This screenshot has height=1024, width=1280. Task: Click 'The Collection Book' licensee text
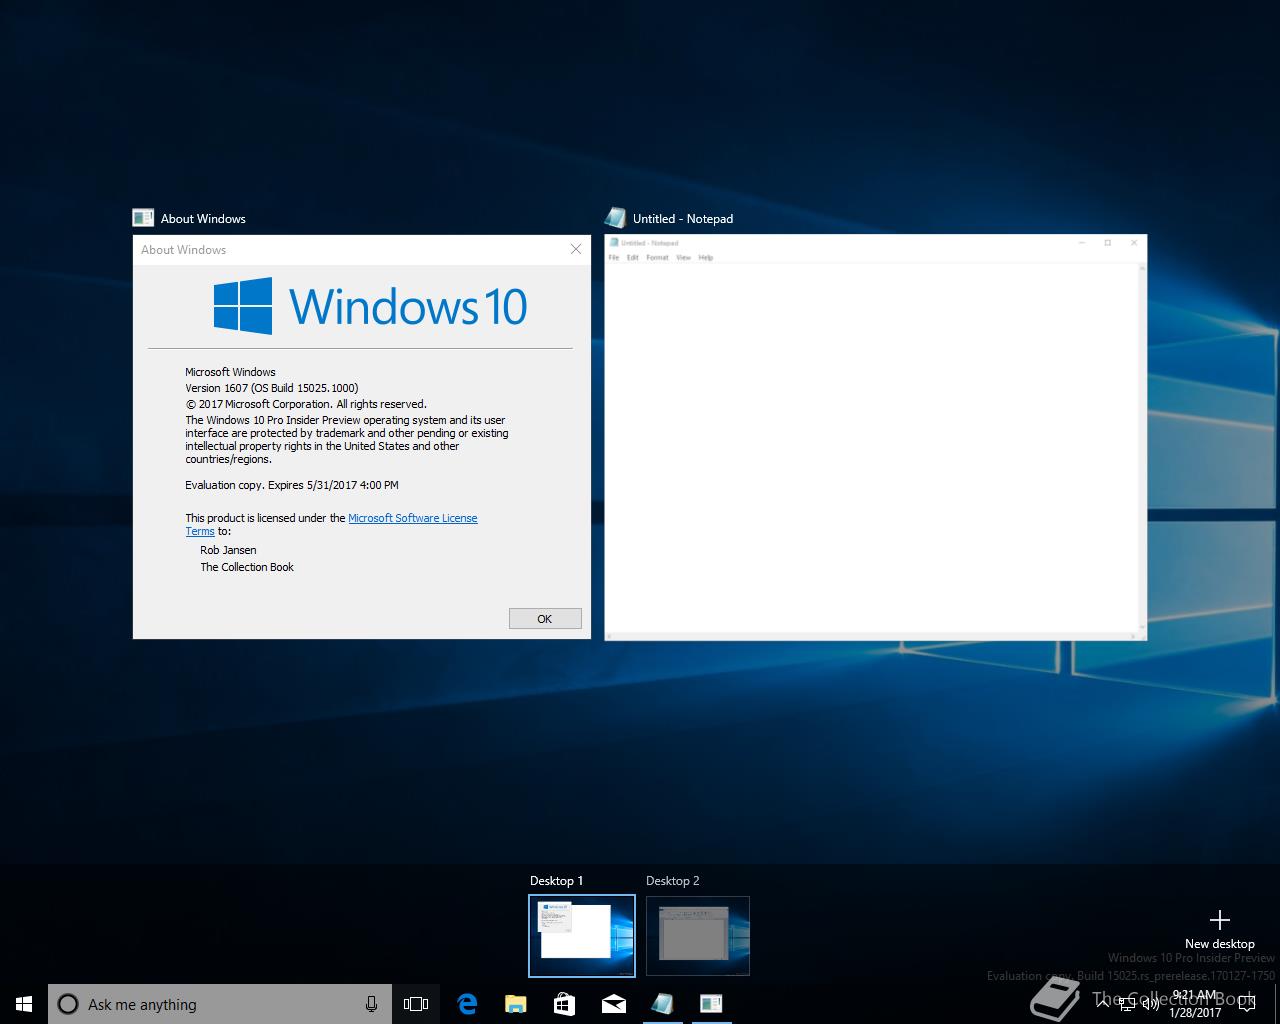[x=247, y=567]
